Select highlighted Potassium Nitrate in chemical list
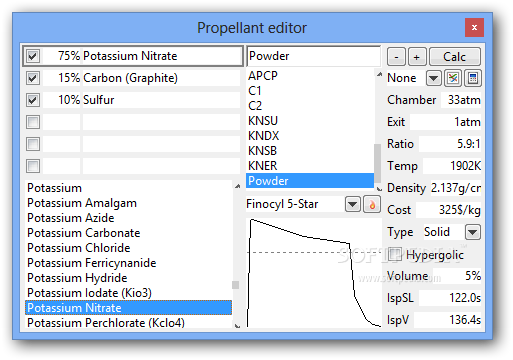This screenshot has height=360, width=513. pyautogui.click(x=128, y=308)
